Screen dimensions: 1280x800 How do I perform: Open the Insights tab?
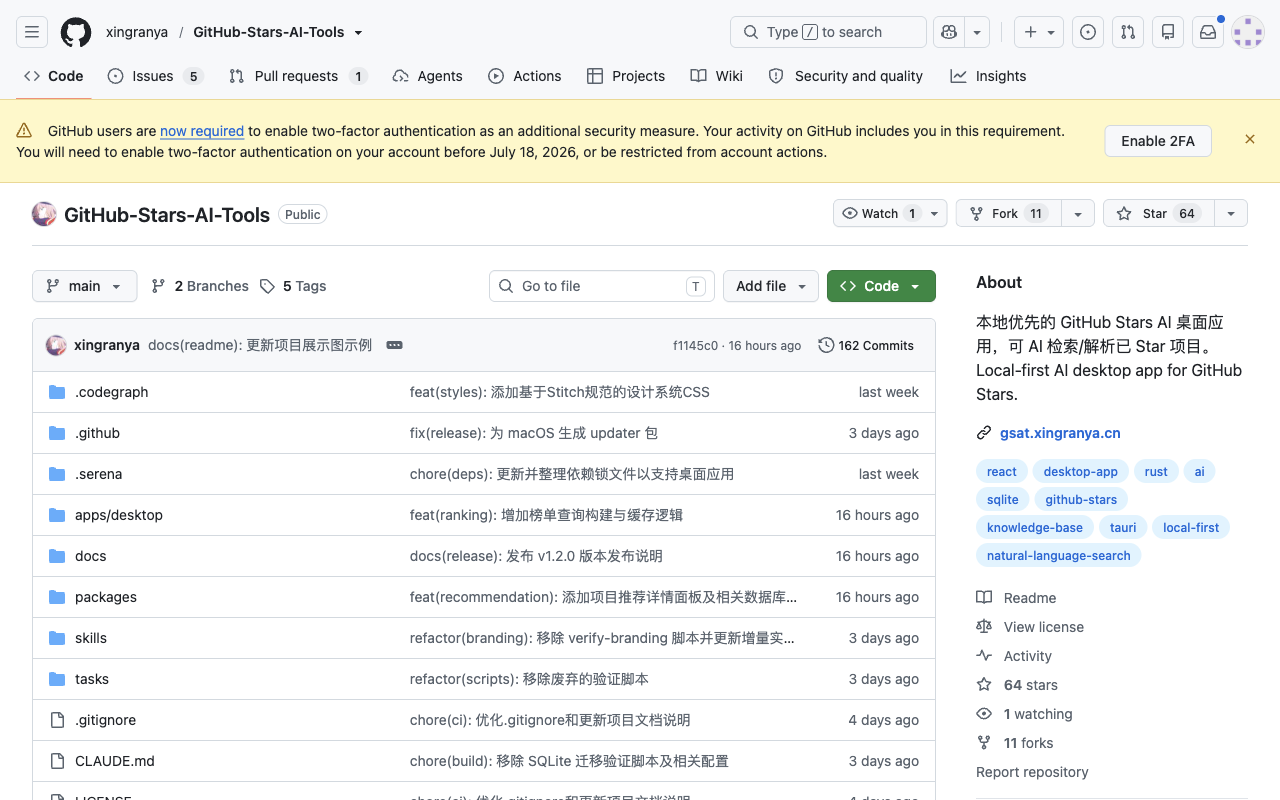[x=988, y=76]
